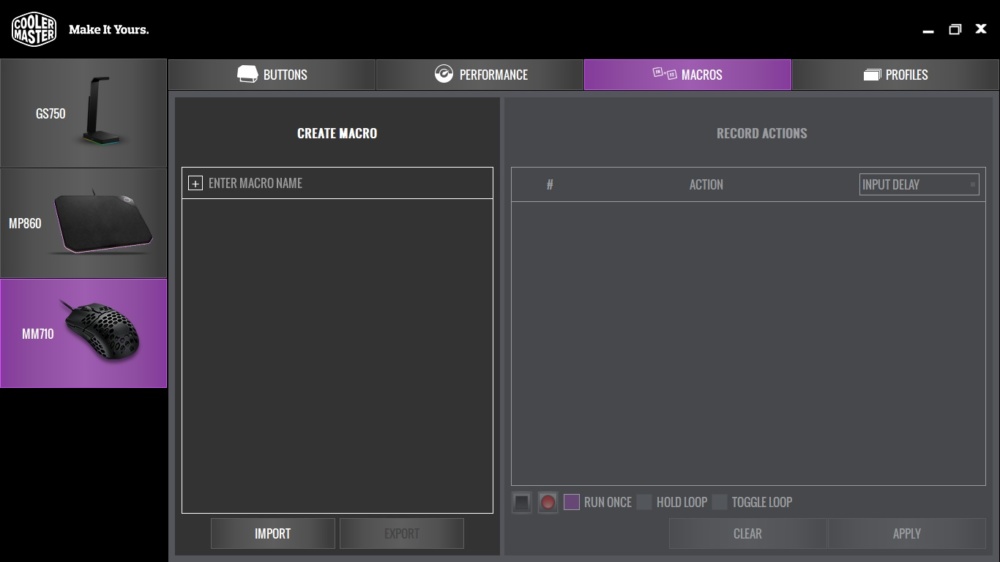Image resolution: width=1000 pixels, height=562 pixels.
Task: Switch to the Performance tab
Action: point(480,75)
